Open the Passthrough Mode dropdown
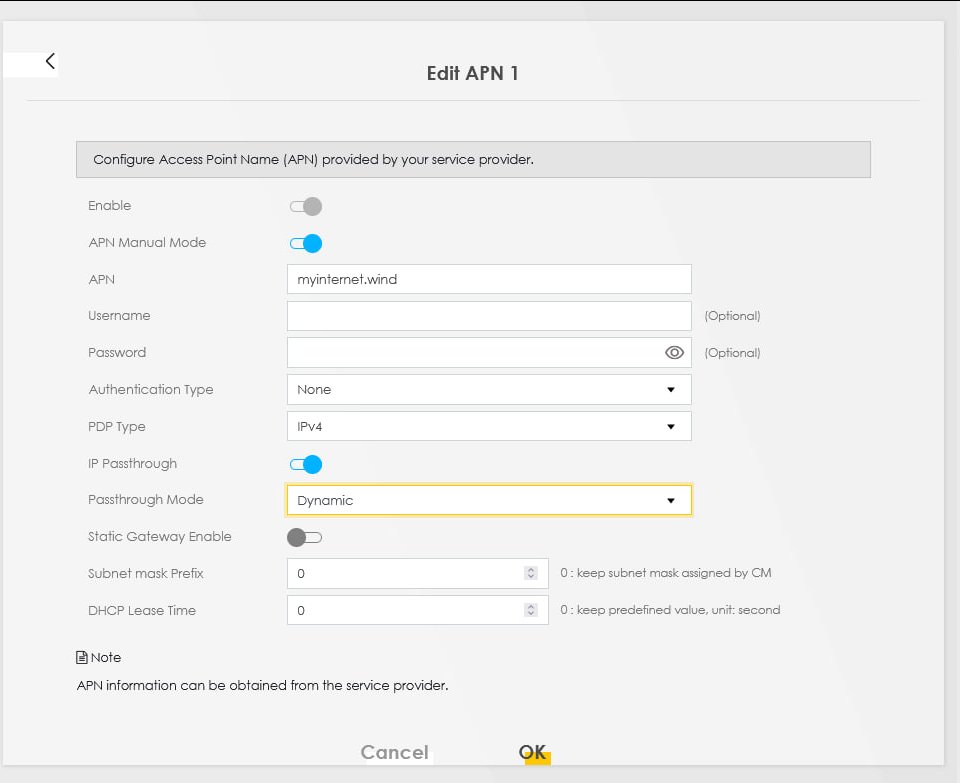This screenshot has width=960, height=783. (488, 500)
